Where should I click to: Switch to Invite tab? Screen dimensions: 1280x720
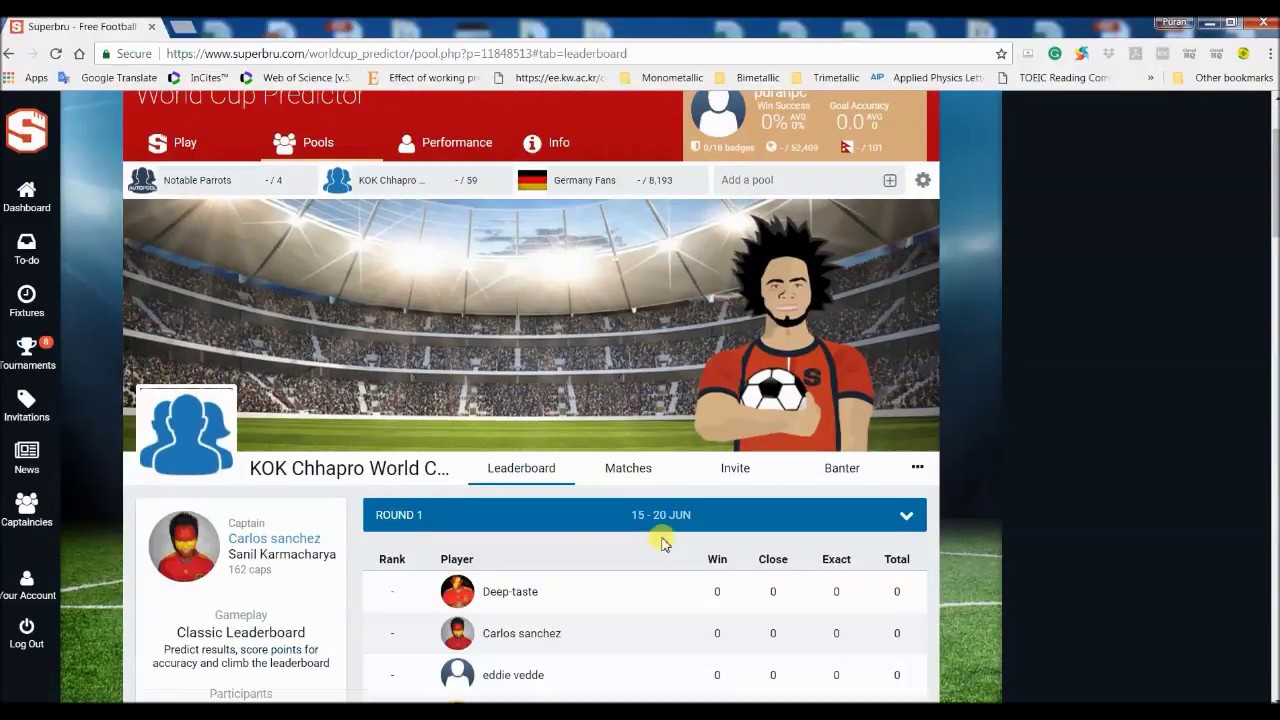(x=735, y=468)
